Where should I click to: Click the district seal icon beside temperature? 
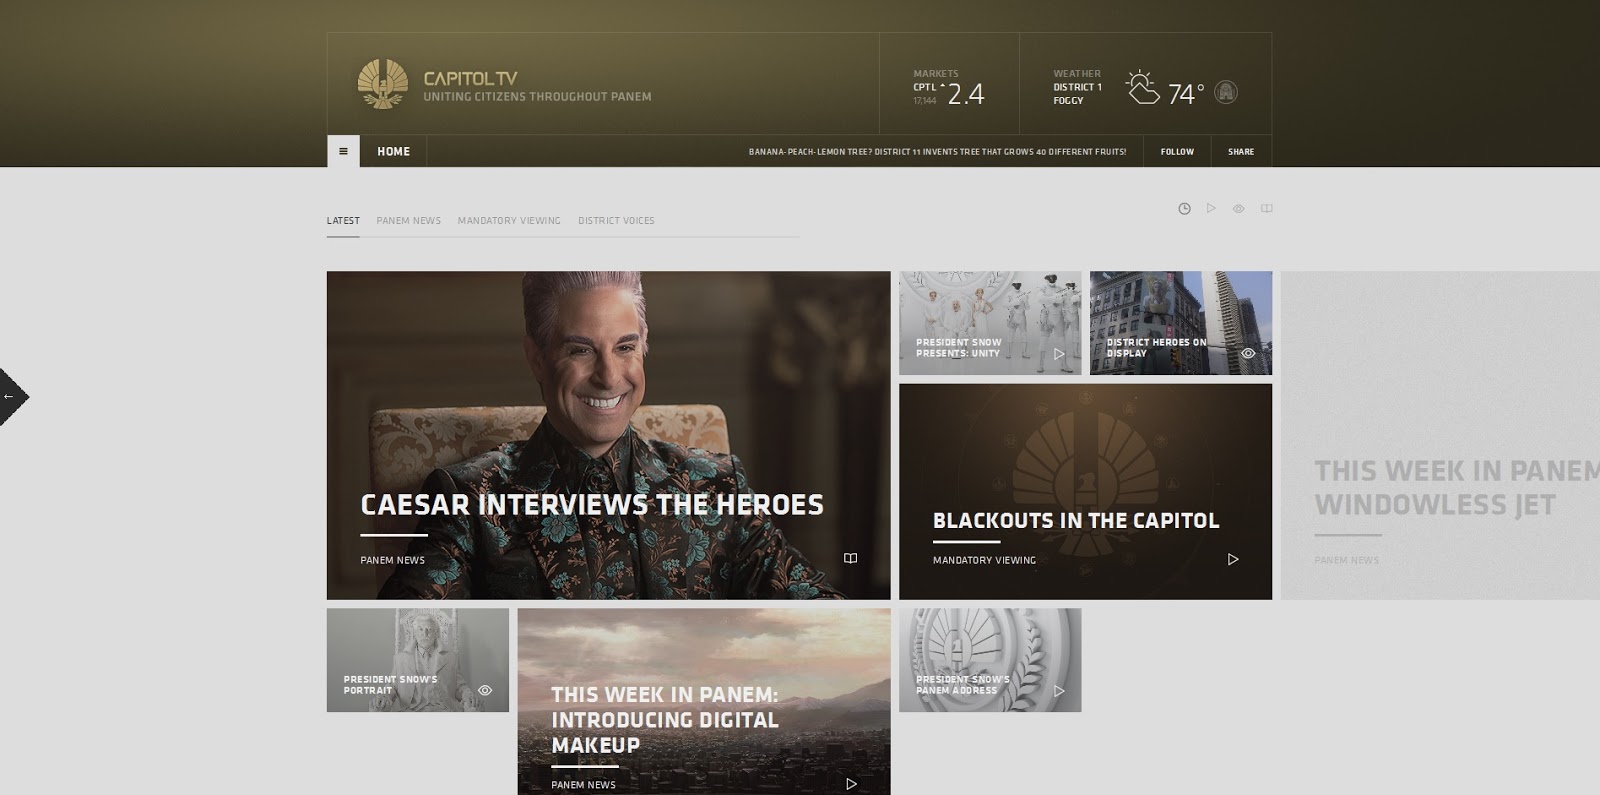click(1226, 92)
